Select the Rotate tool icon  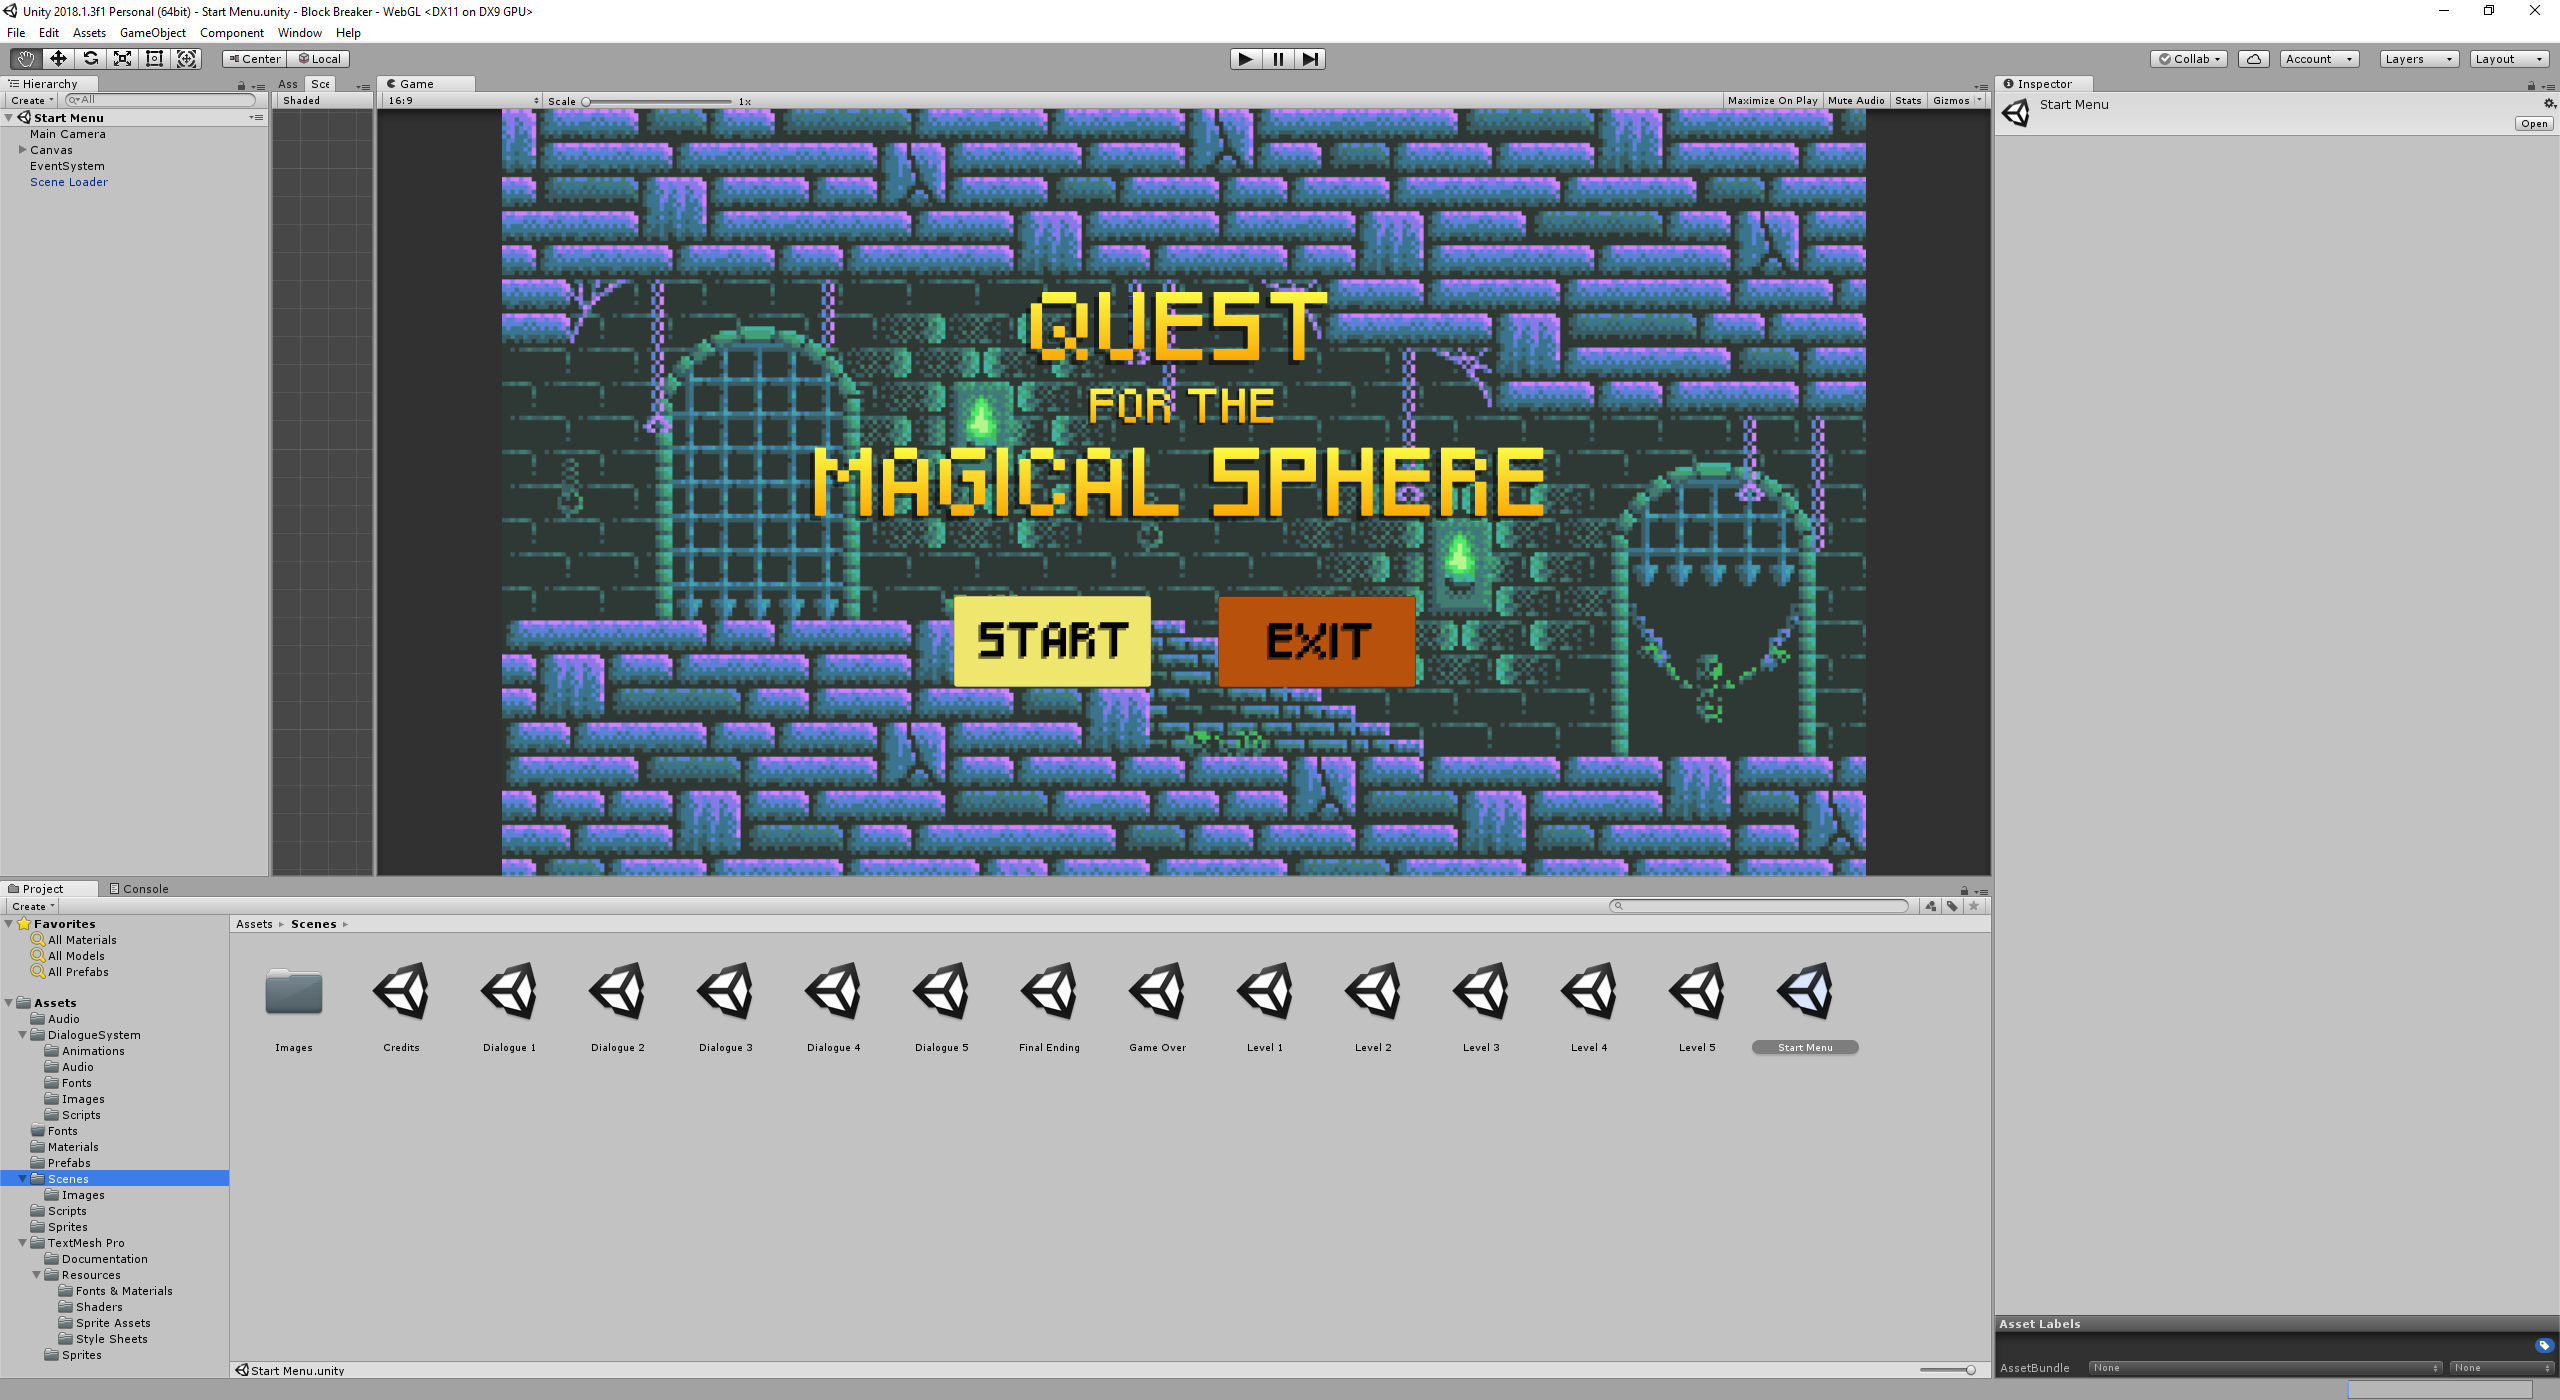tap(90, 59)
